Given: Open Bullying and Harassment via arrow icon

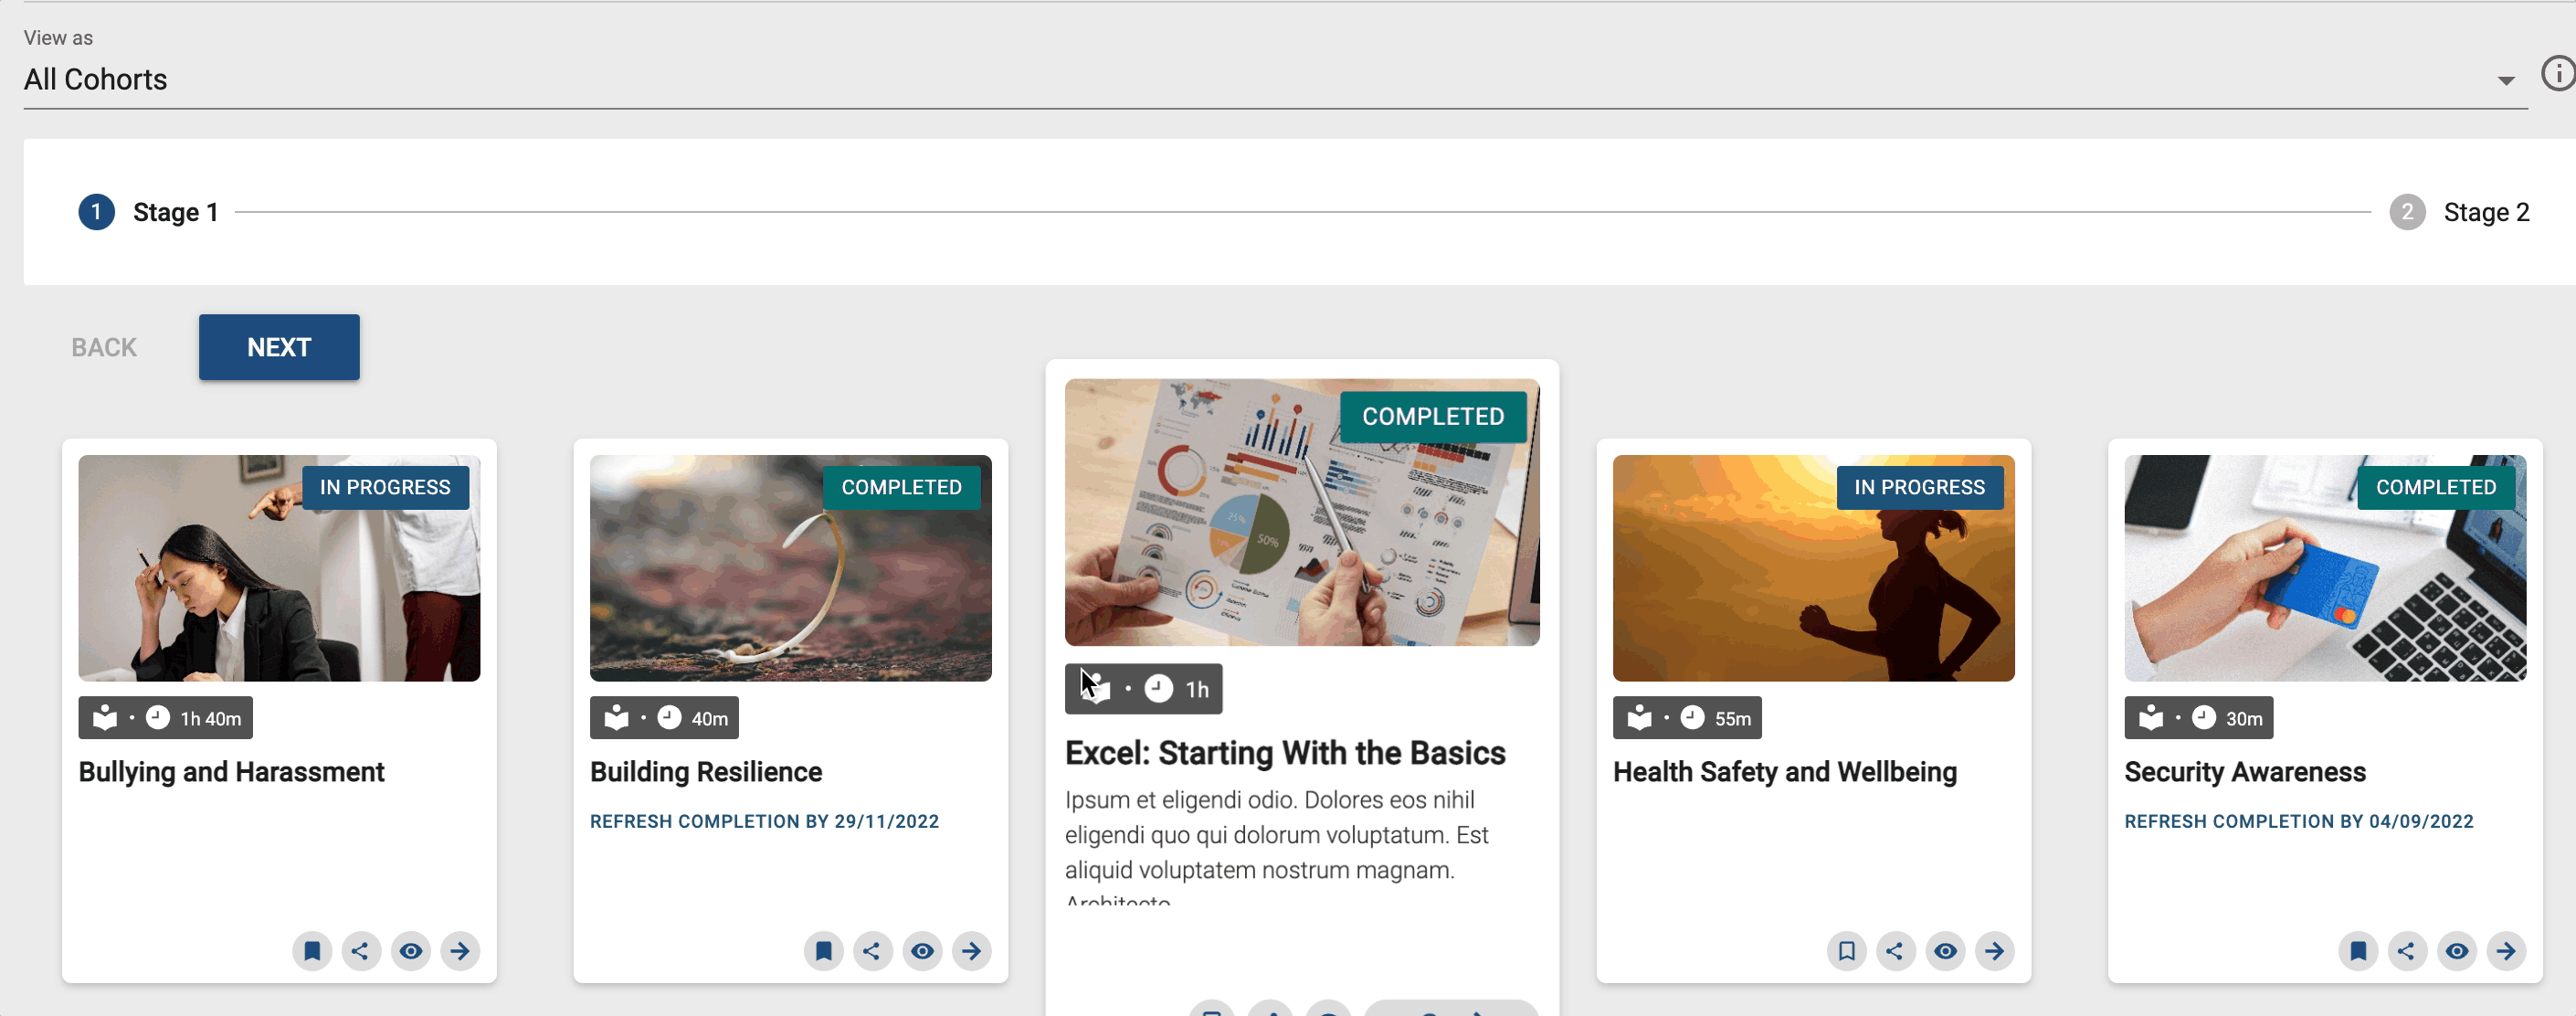Looking at the screenshot, I should (x=460, y=950).
